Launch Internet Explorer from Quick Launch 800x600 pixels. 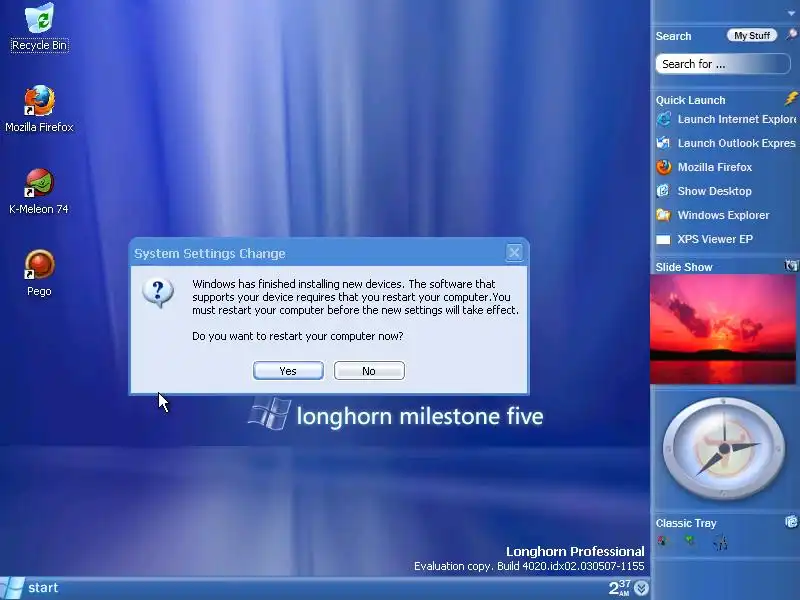tap(726, 119)
